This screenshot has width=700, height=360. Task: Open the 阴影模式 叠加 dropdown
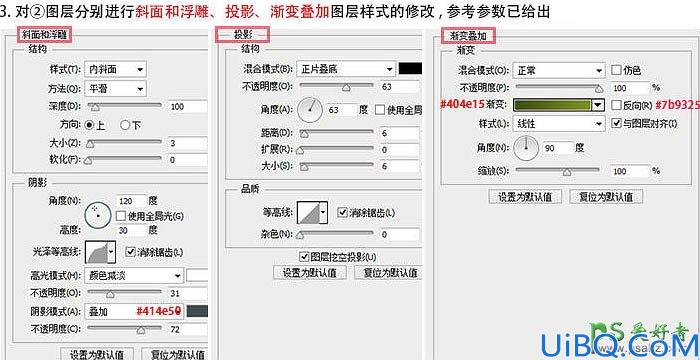(134, 311)
